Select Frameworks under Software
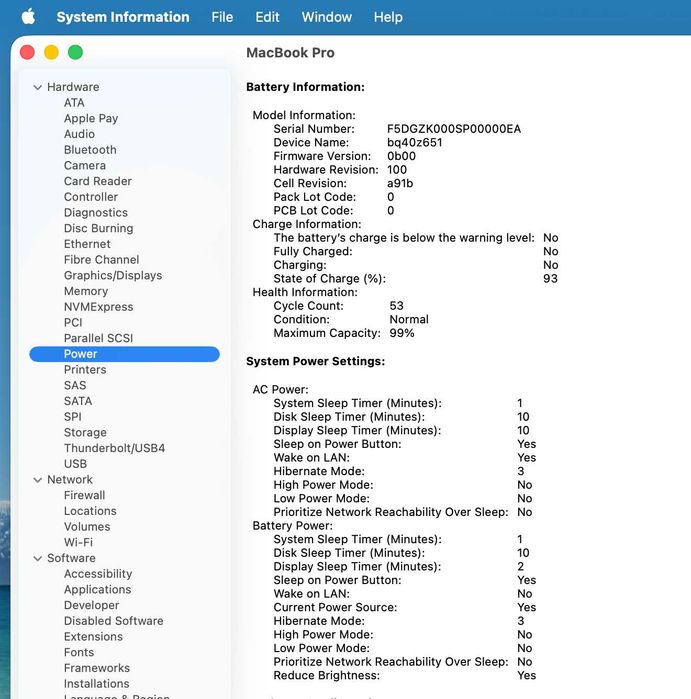Image resolution: width=691 pixels, height=699 pixels. tap(97, 668)
